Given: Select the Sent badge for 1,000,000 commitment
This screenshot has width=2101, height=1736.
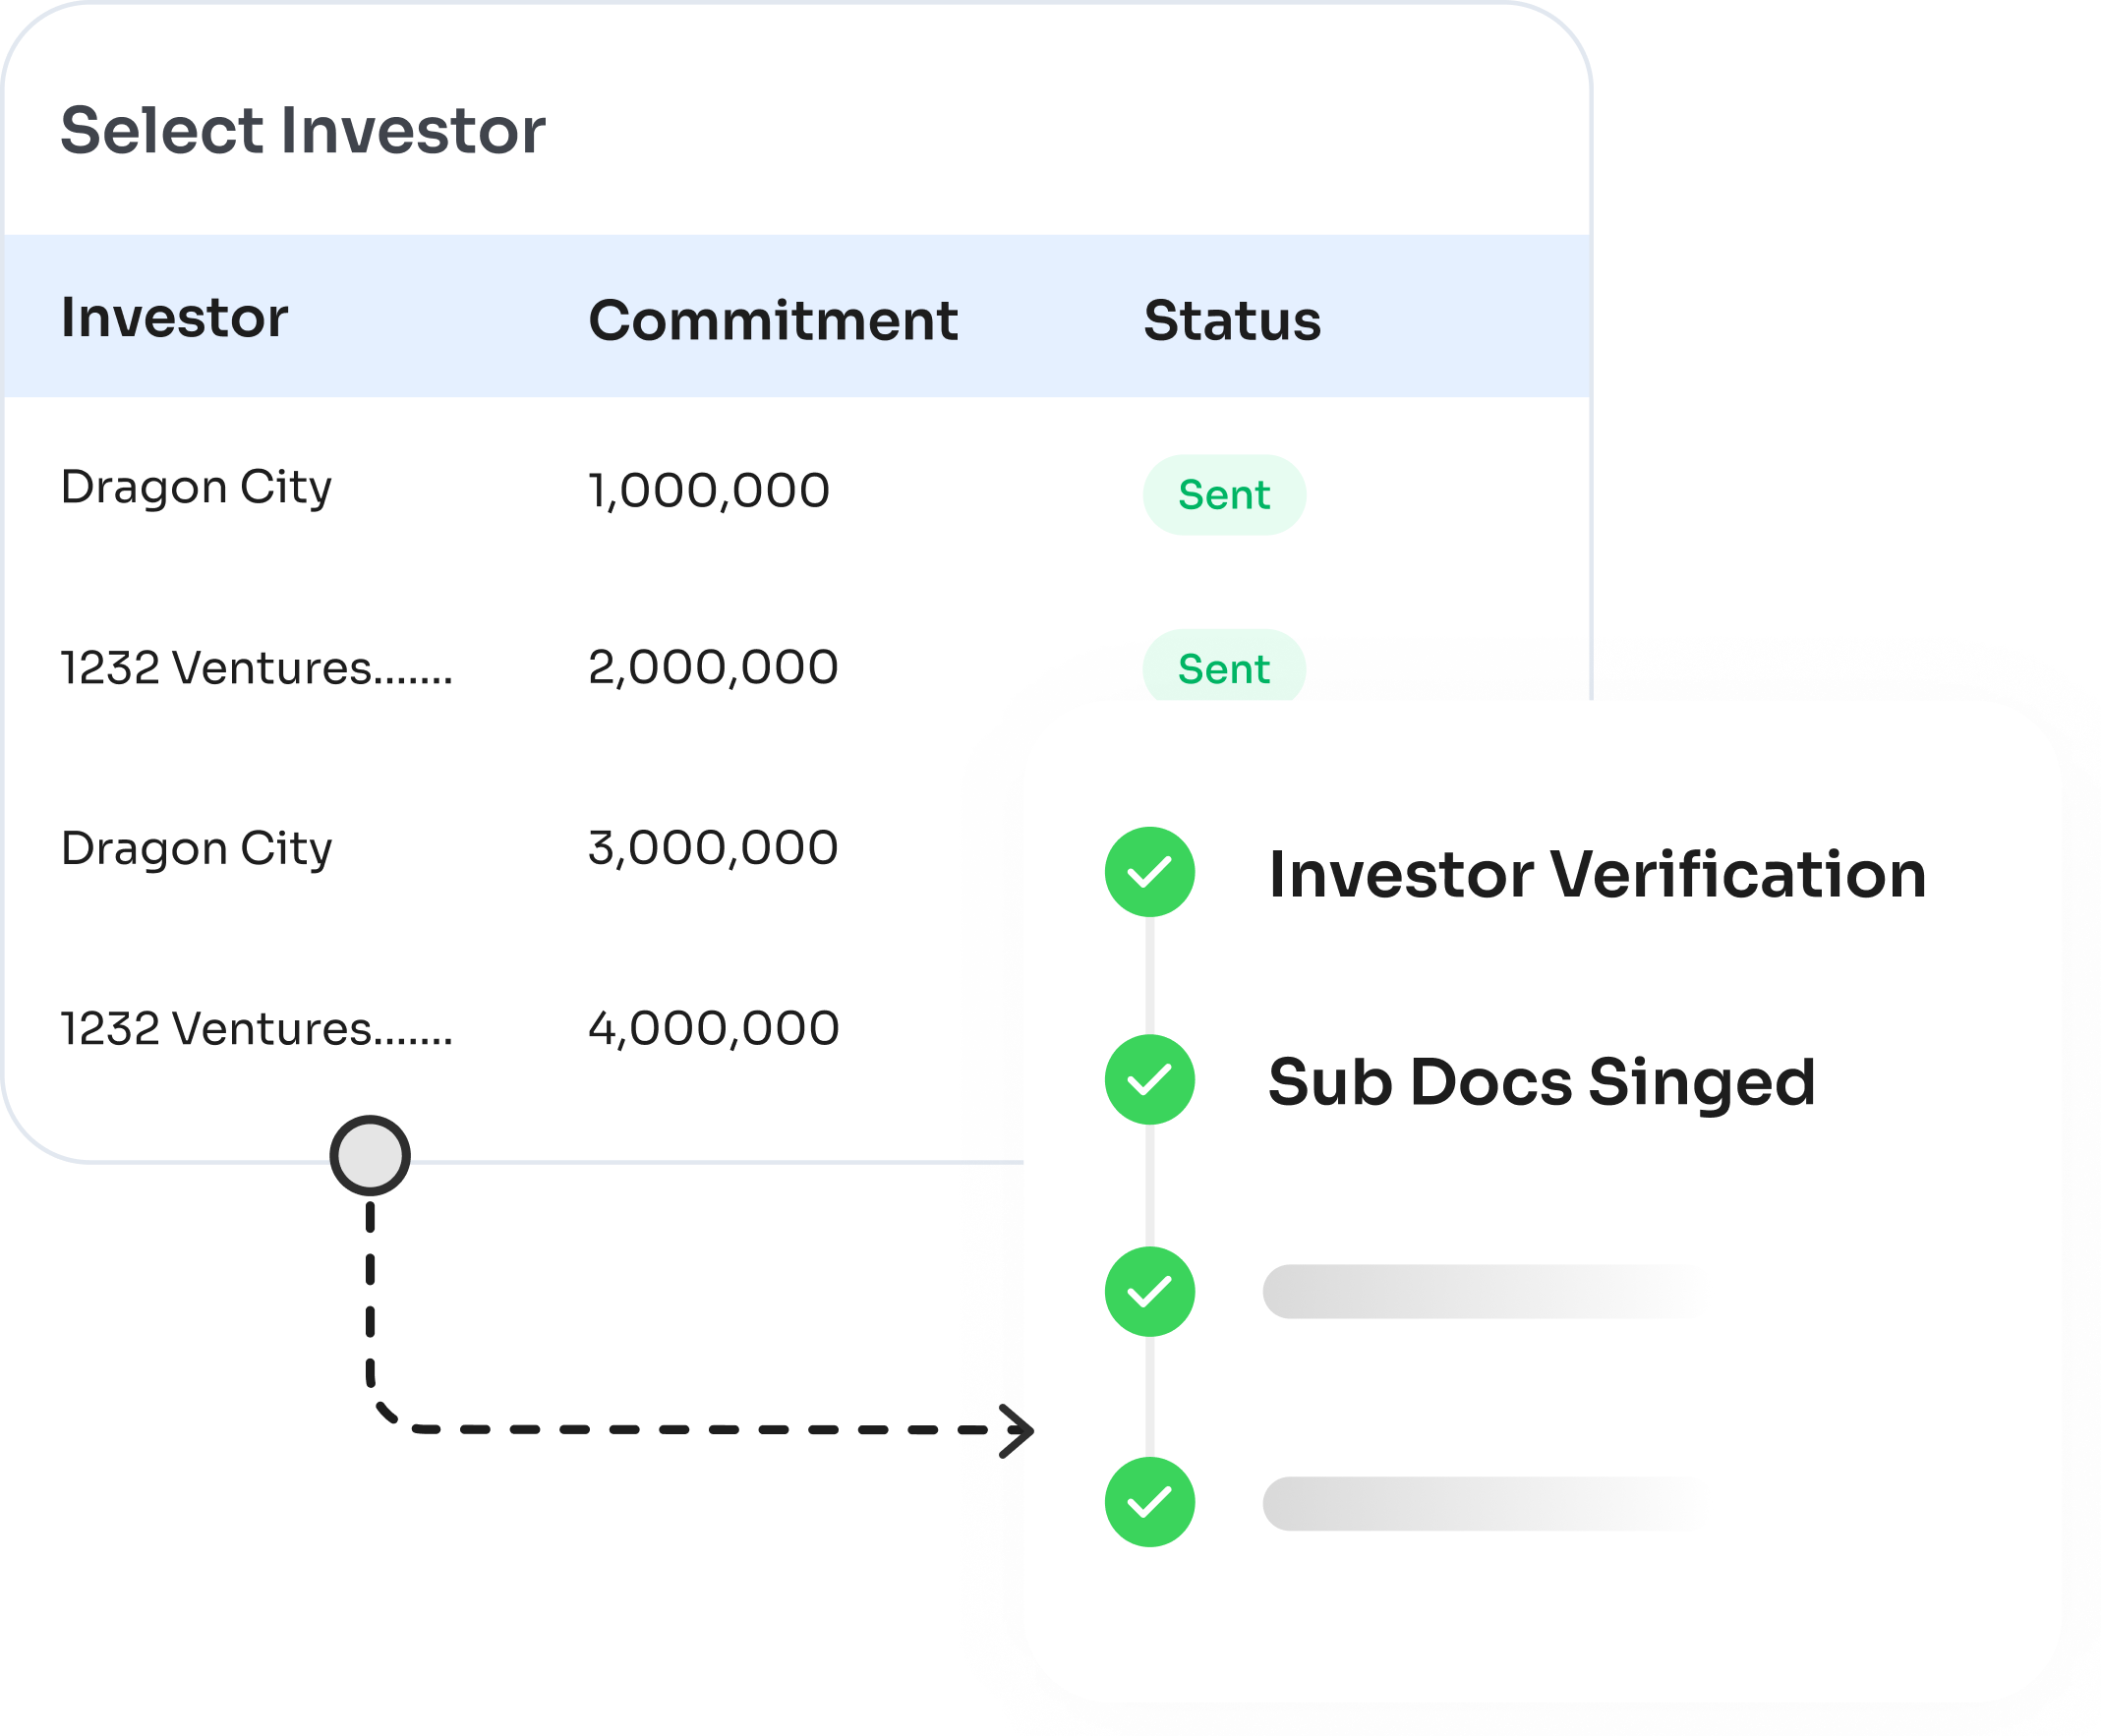Looking at the screenshot, I should [x=1224, y=494].
